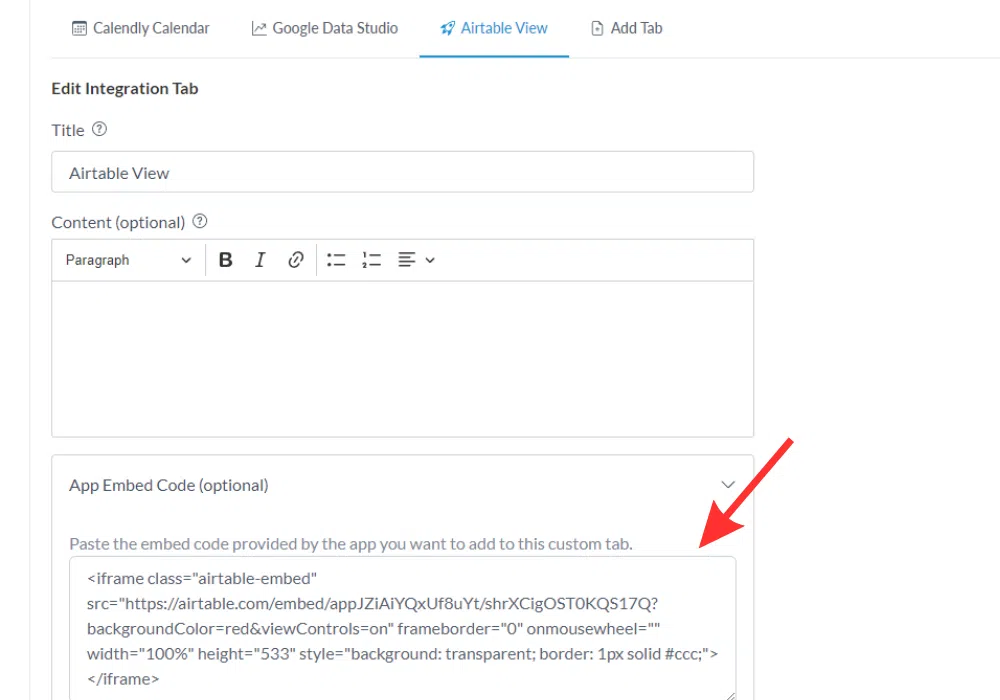Click the Title field label
The width and height of the screenshot is (1000, 700).
coord(68,130)
